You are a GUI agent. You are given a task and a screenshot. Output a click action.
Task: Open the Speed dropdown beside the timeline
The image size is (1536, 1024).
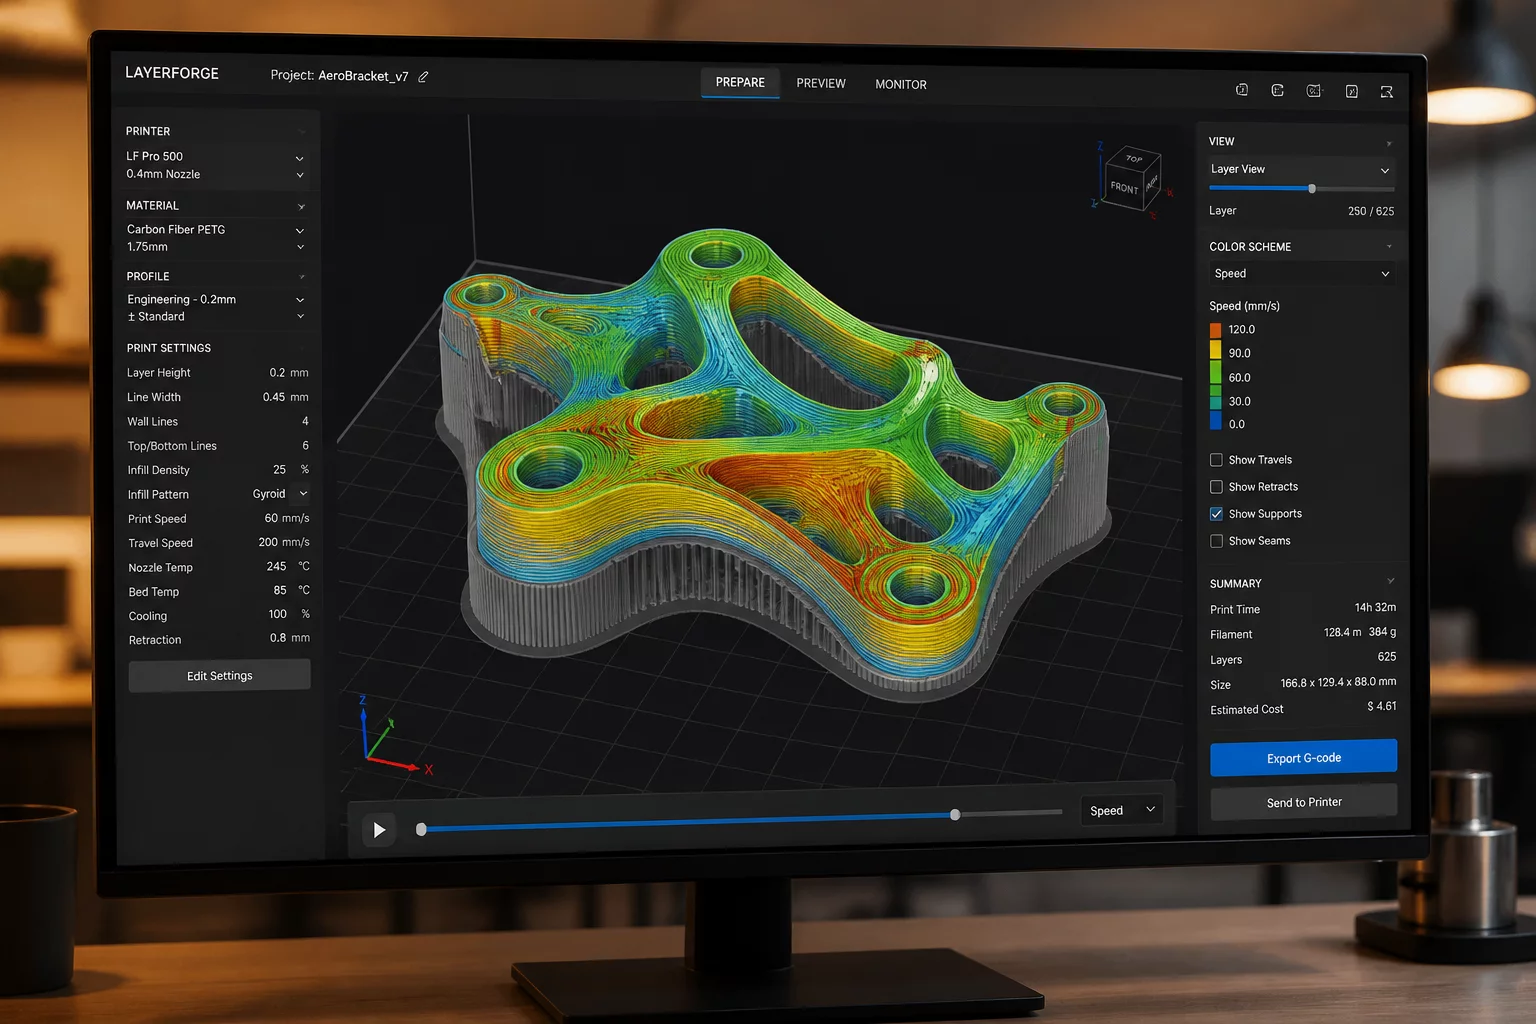click(x=1122, y=810)
